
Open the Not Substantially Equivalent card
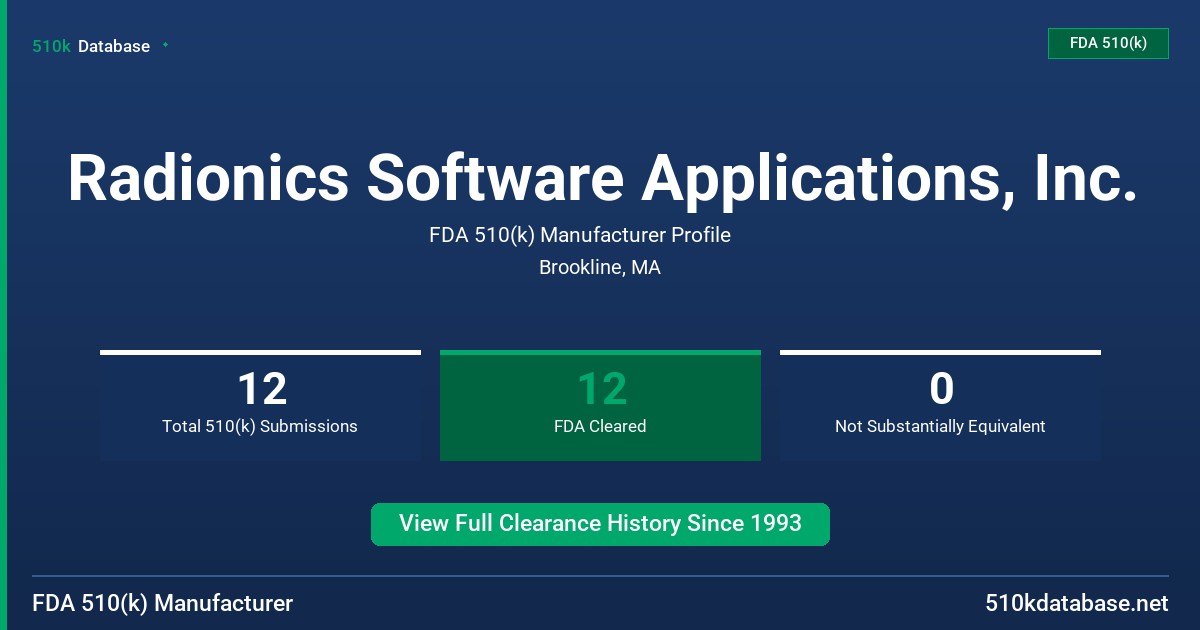940,406
